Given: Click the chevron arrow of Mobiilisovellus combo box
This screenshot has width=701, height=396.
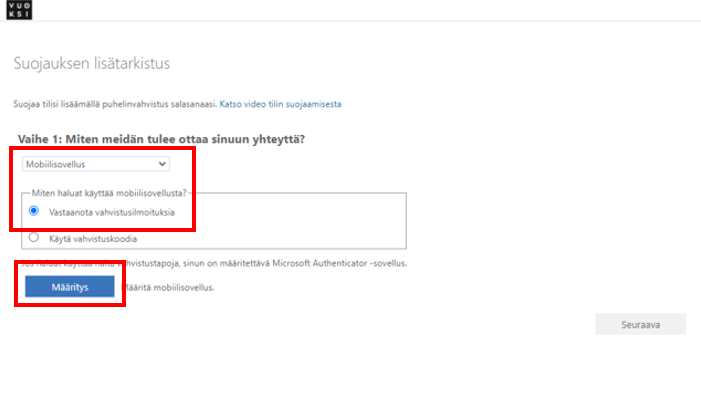Looking at the screenshot, I should (x=162, y=164).
